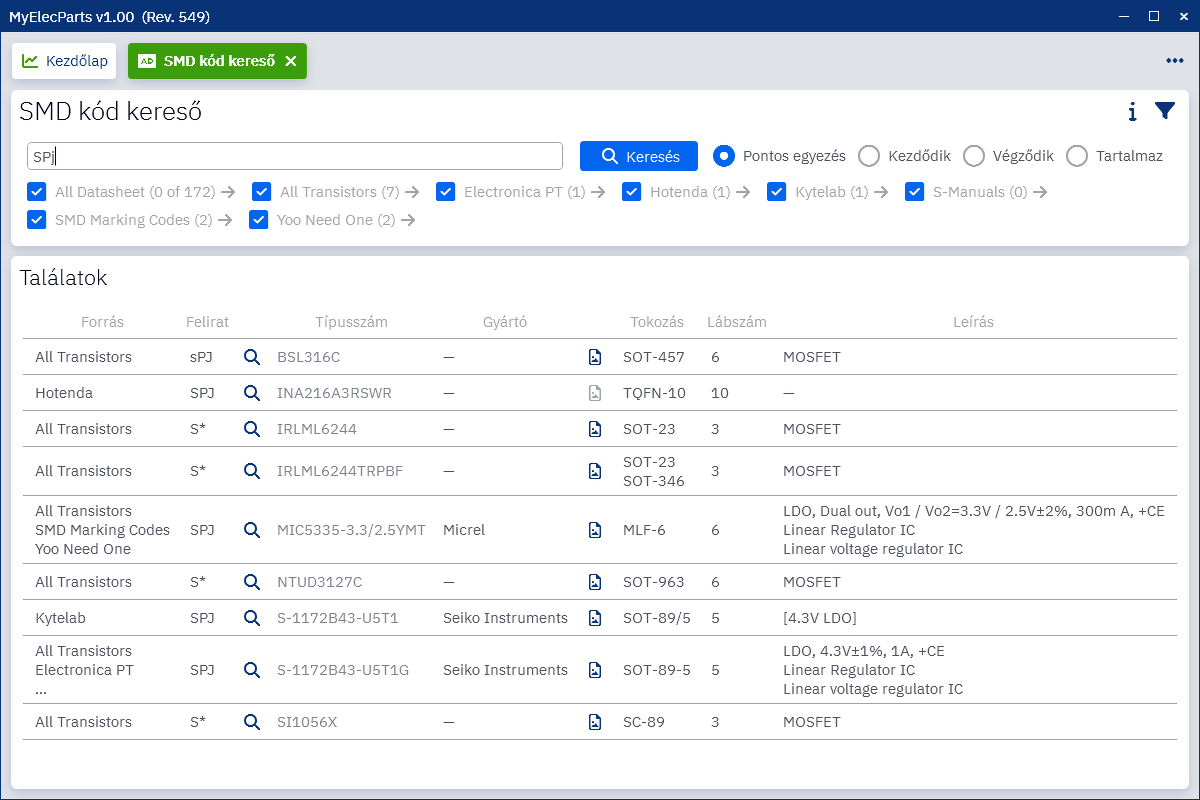
Task: Open datasheet PDF icon for SI1056X
Action: point(595,722)
